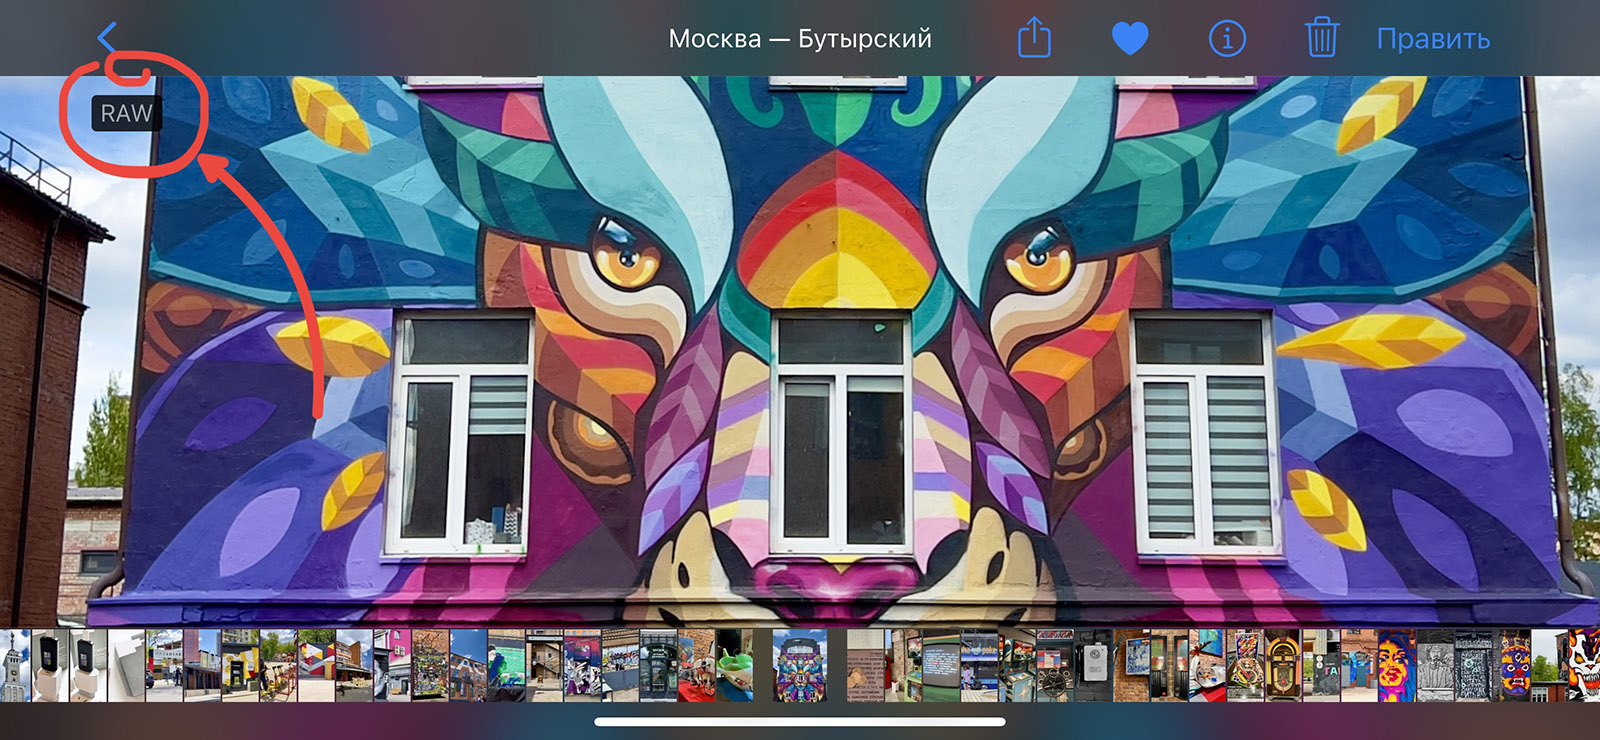Open the green bowl thumbnail
Image resolution: width=1600 pixels, height=740 pixels.
[735, 665]
